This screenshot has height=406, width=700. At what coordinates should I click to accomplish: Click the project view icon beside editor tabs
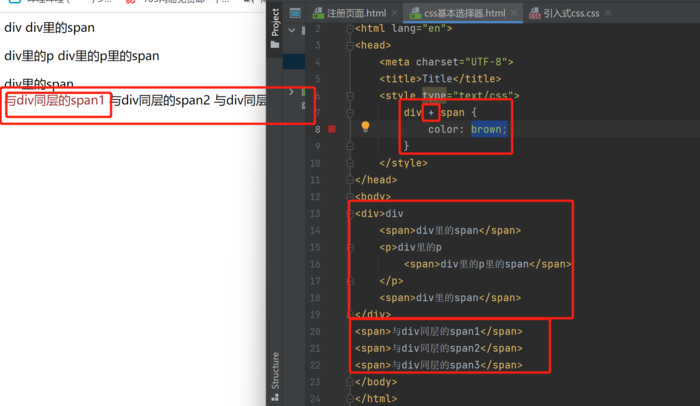click(x=295, y=13)
